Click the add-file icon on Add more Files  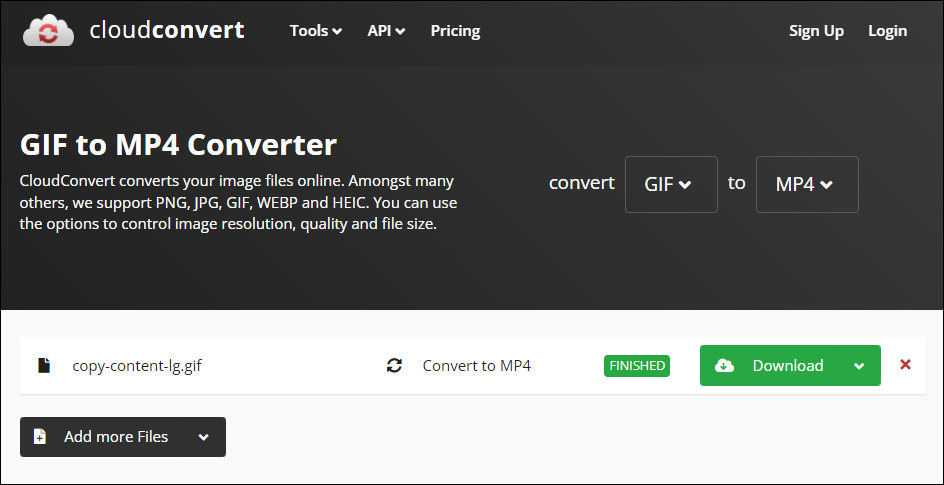pos(40,437)
